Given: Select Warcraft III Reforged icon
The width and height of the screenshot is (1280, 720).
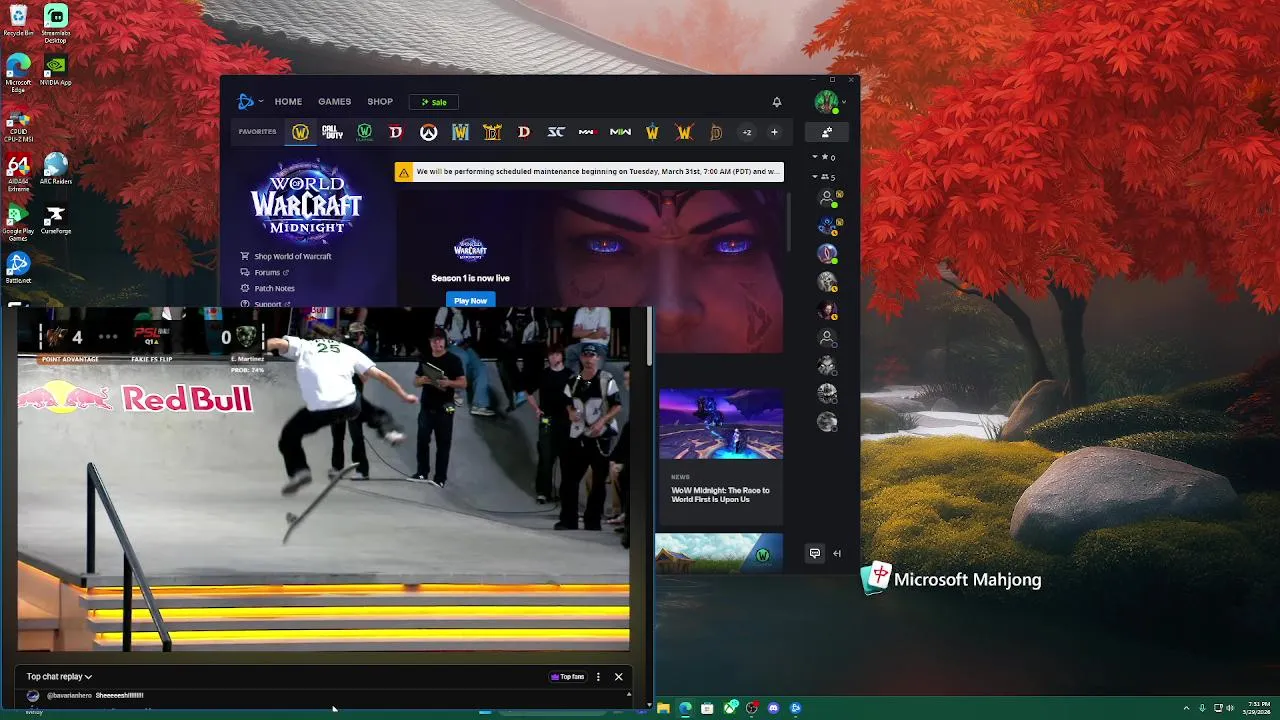Looking at the screenshot, I should click(x=460, y=132).
